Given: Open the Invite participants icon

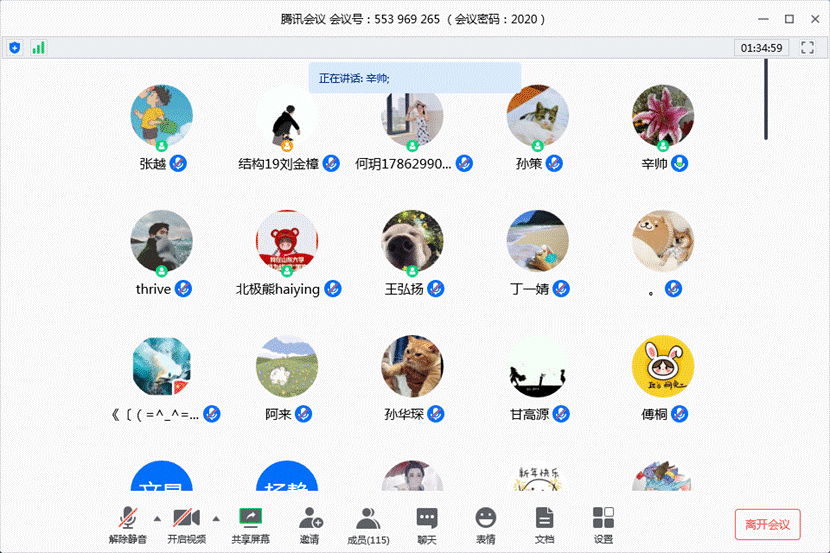Looking at the screenshot, I should pos(310,524).
